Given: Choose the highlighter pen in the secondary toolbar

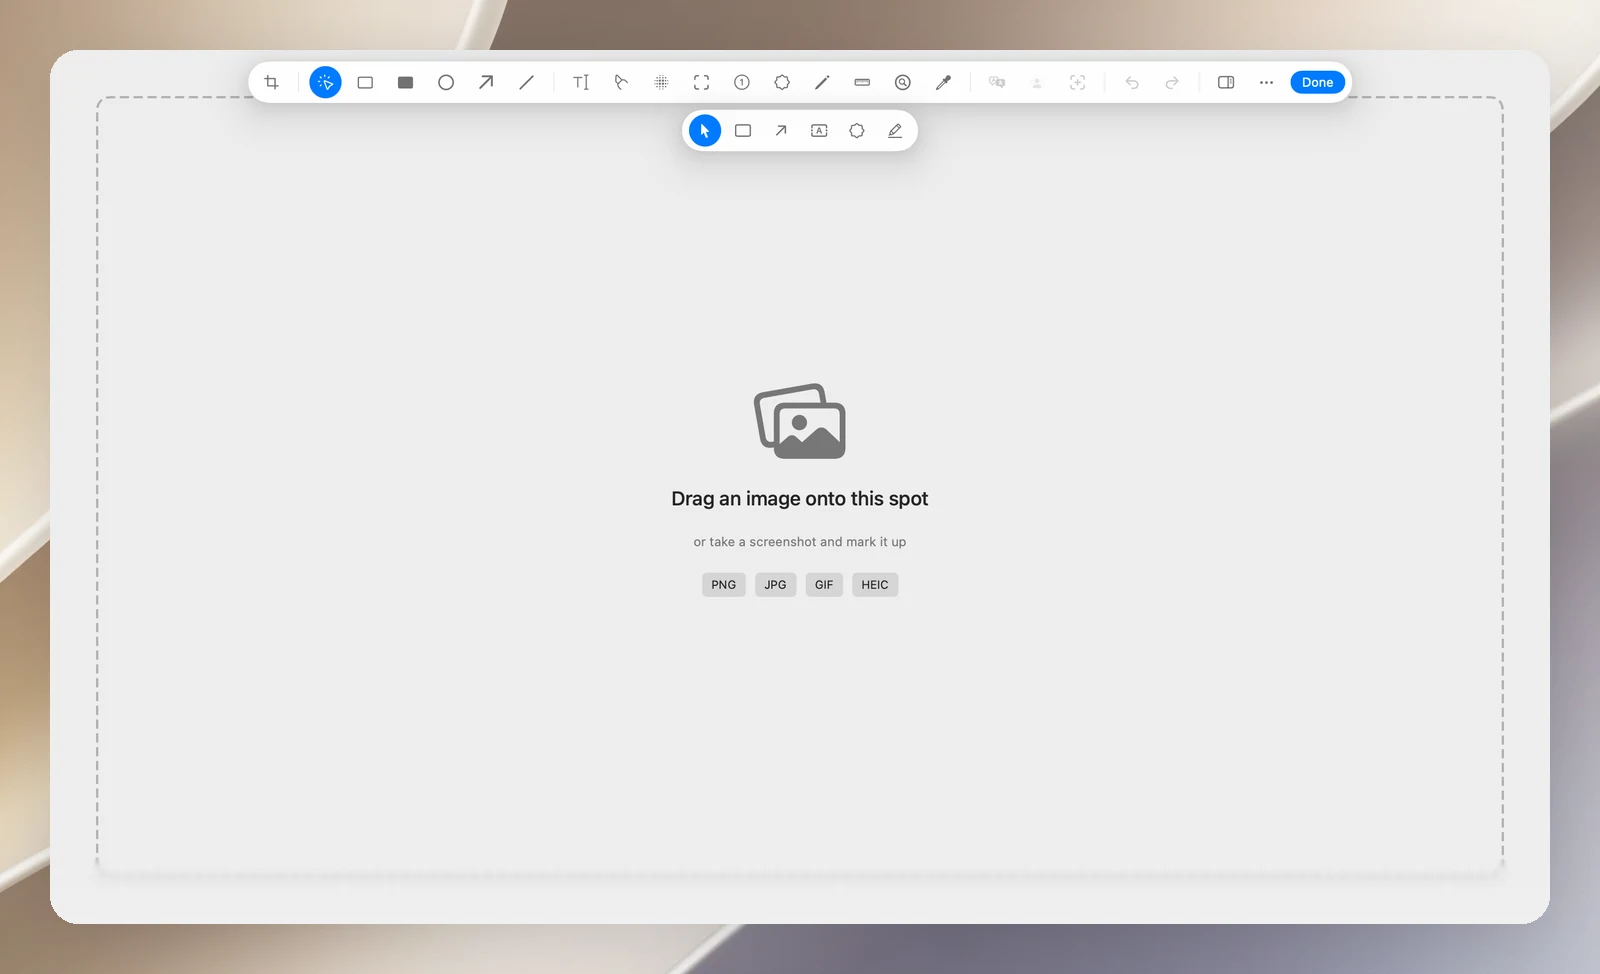Looking at the screenshot, I should pyautogui.click(x=895, y=131).
